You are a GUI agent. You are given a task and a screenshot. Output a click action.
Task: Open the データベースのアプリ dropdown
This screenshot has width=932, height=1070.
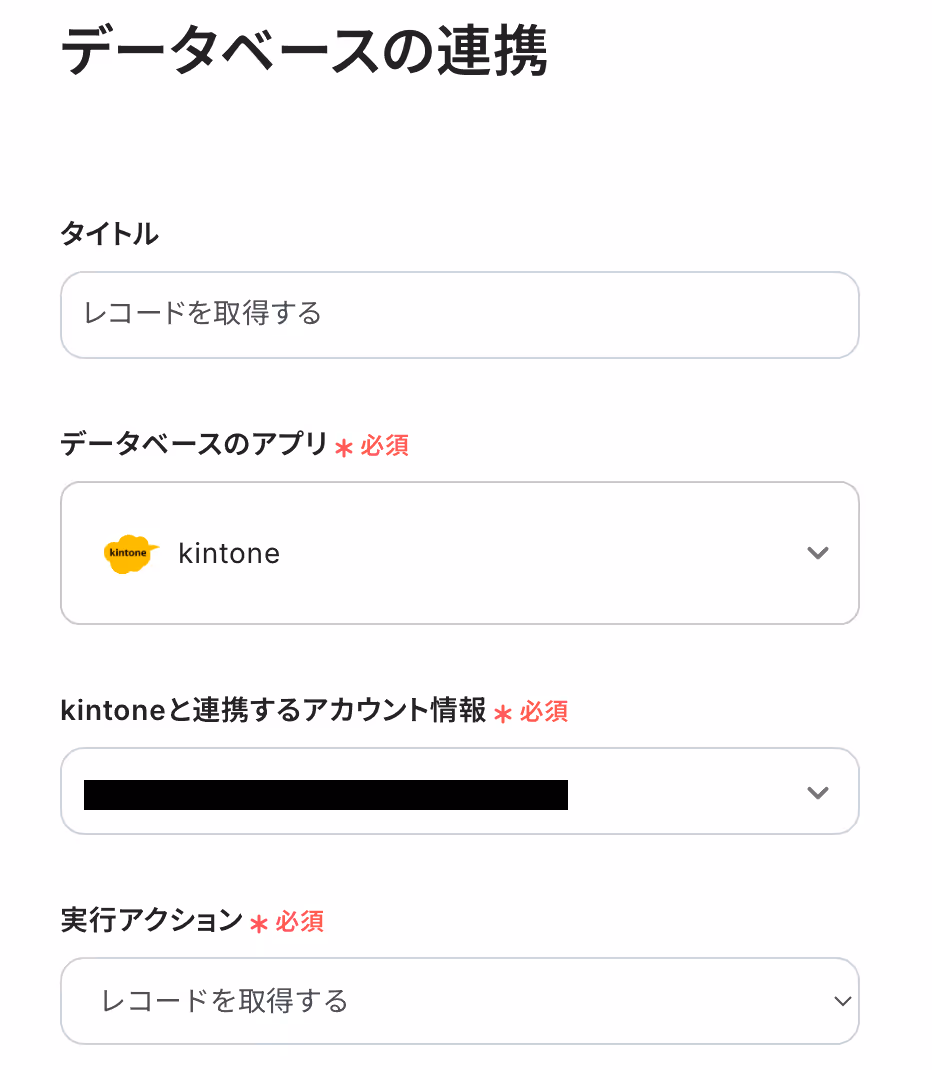click(x=460, y=553)
